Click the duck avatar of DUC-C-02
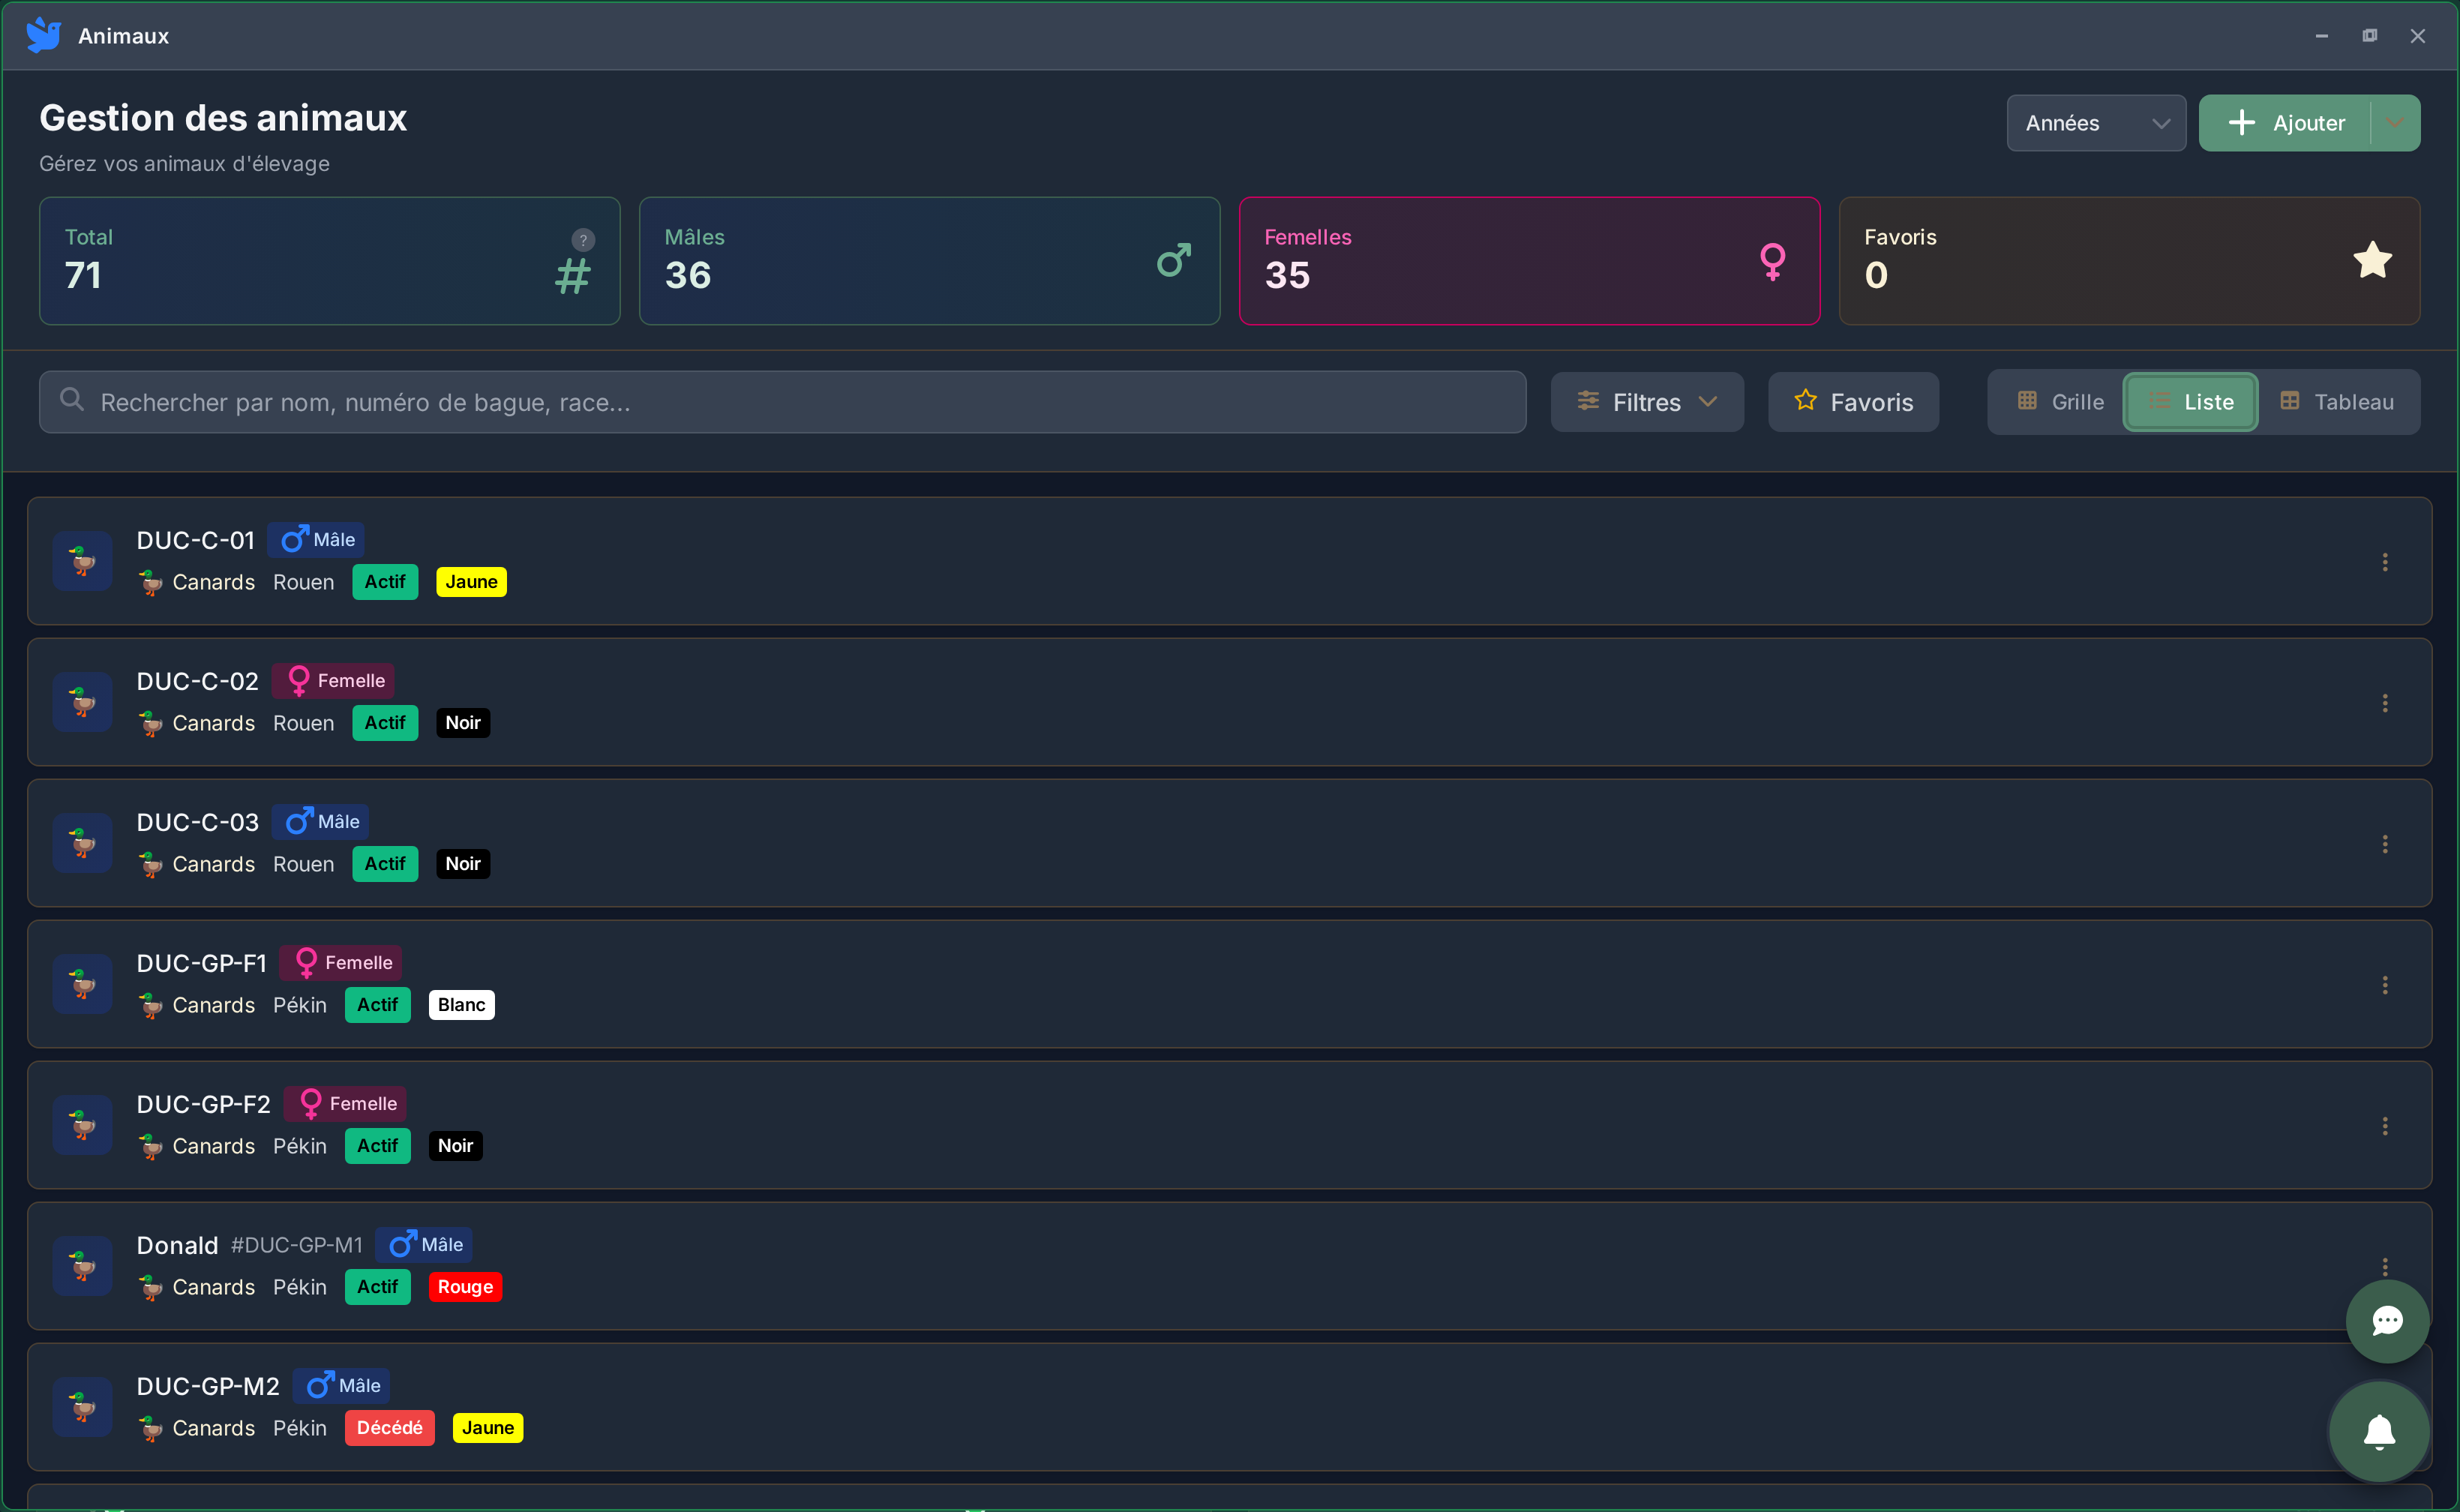 tap(83, 702)
